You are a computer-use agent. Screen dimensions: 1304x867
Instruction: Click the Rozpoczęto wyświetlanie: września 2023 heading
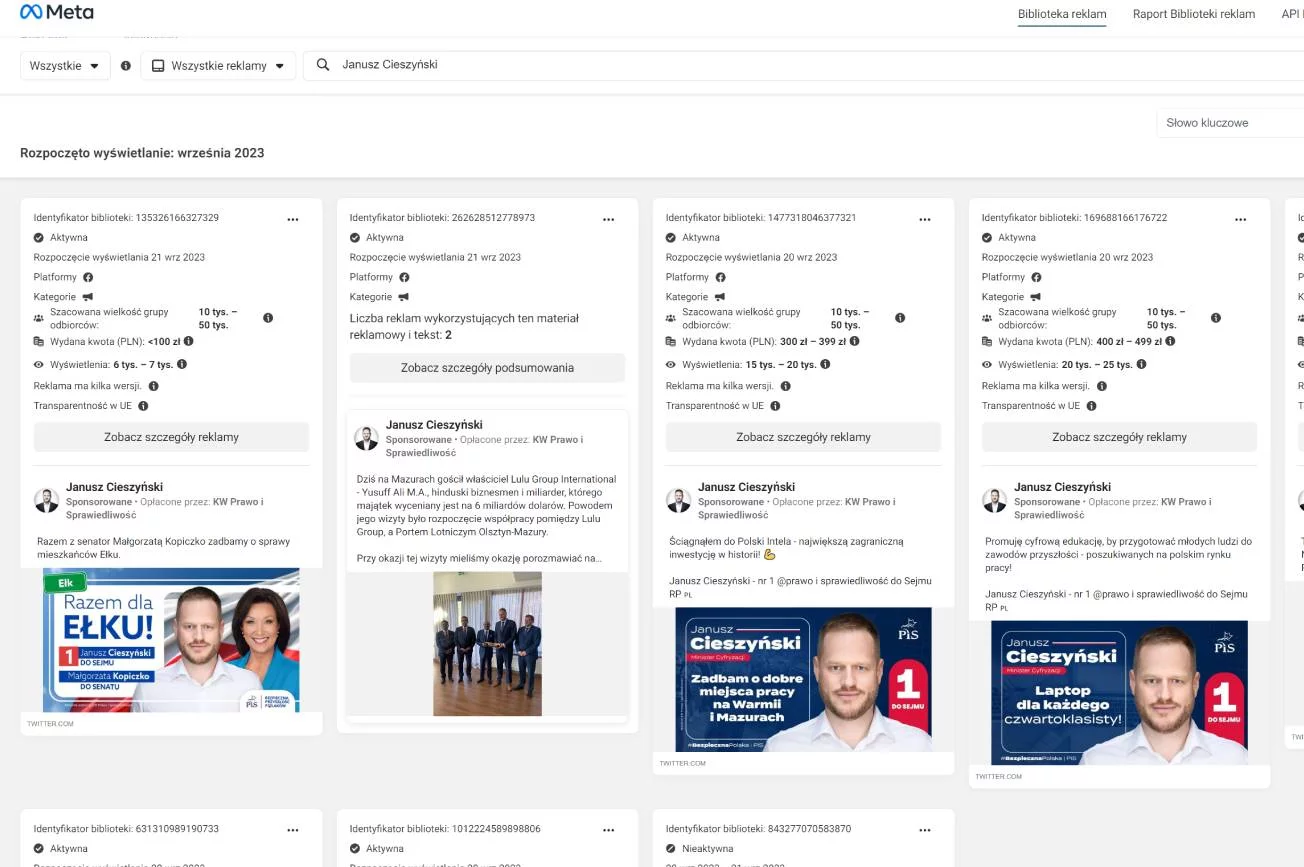coord(142,153)
